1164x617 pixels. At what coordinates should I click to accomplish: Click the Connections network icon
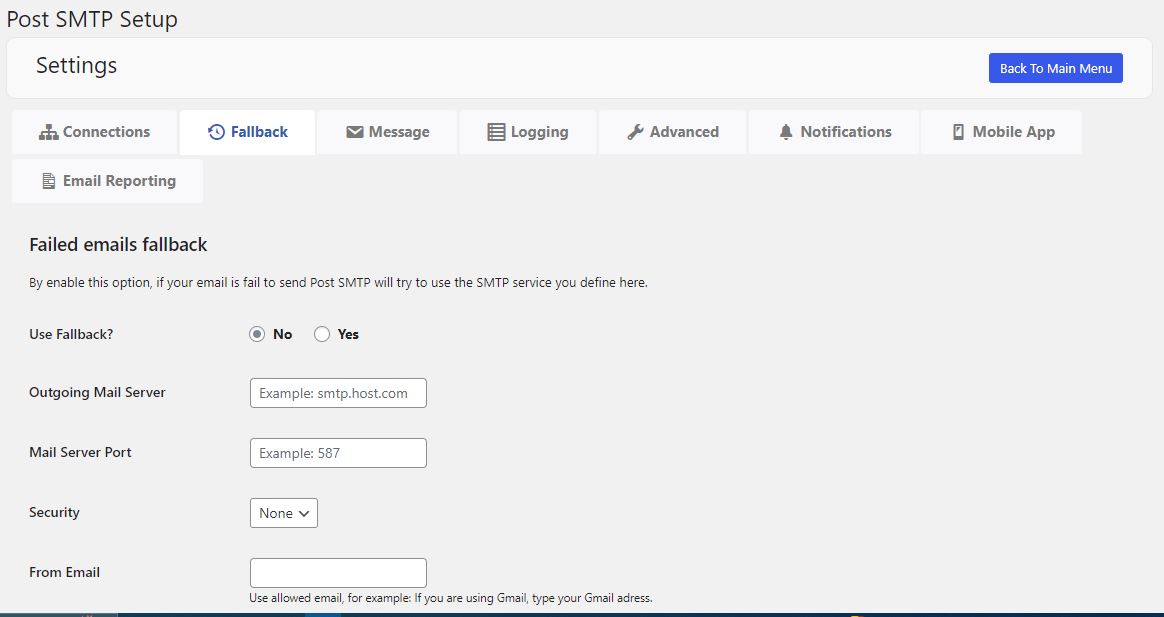point(48,132)
